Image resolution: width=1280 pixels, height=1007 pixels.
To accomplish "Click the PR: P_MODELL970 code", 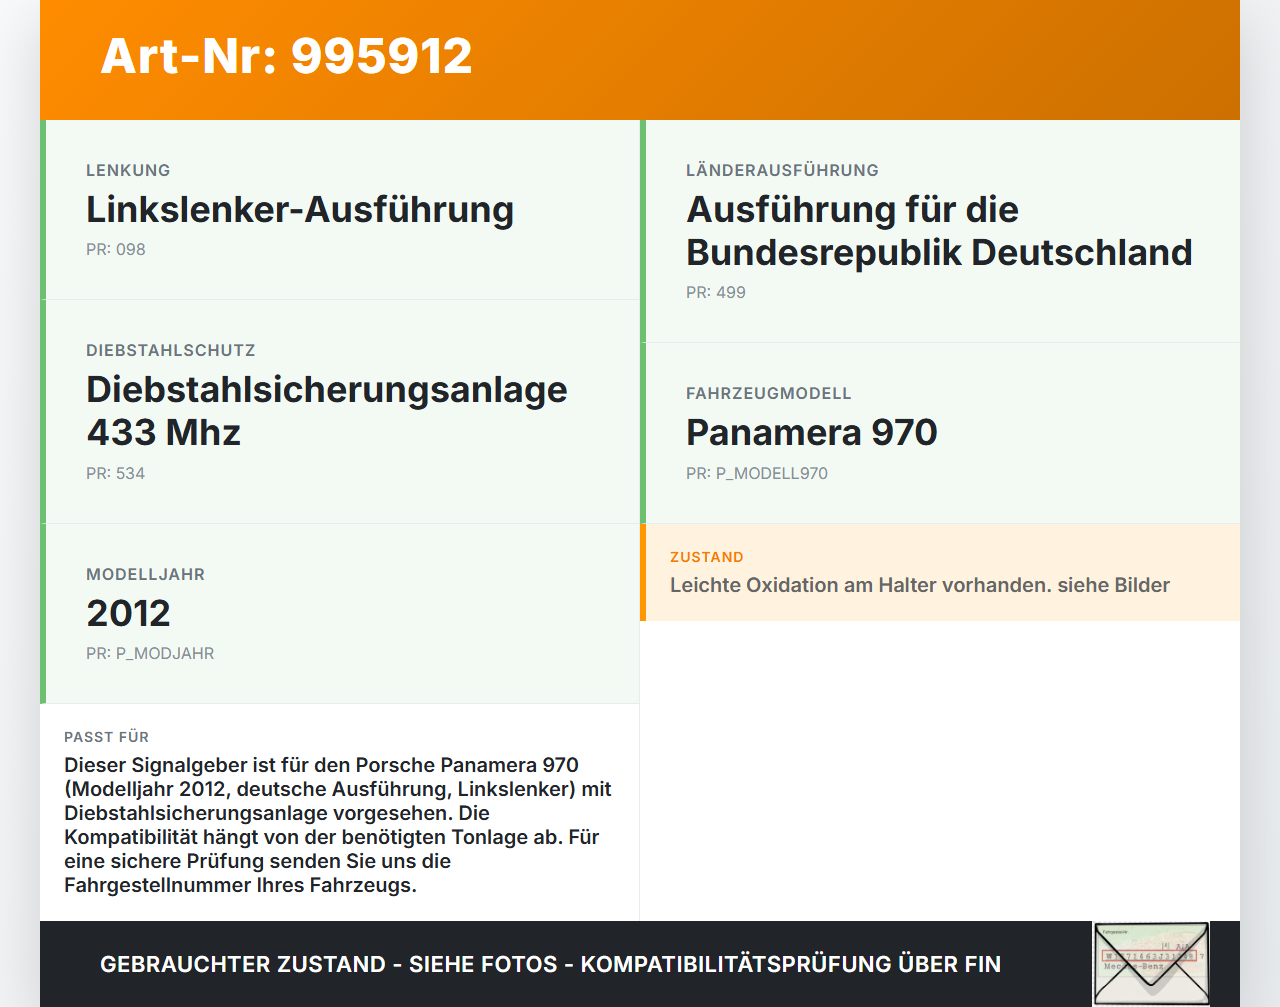I will (757, 473).
